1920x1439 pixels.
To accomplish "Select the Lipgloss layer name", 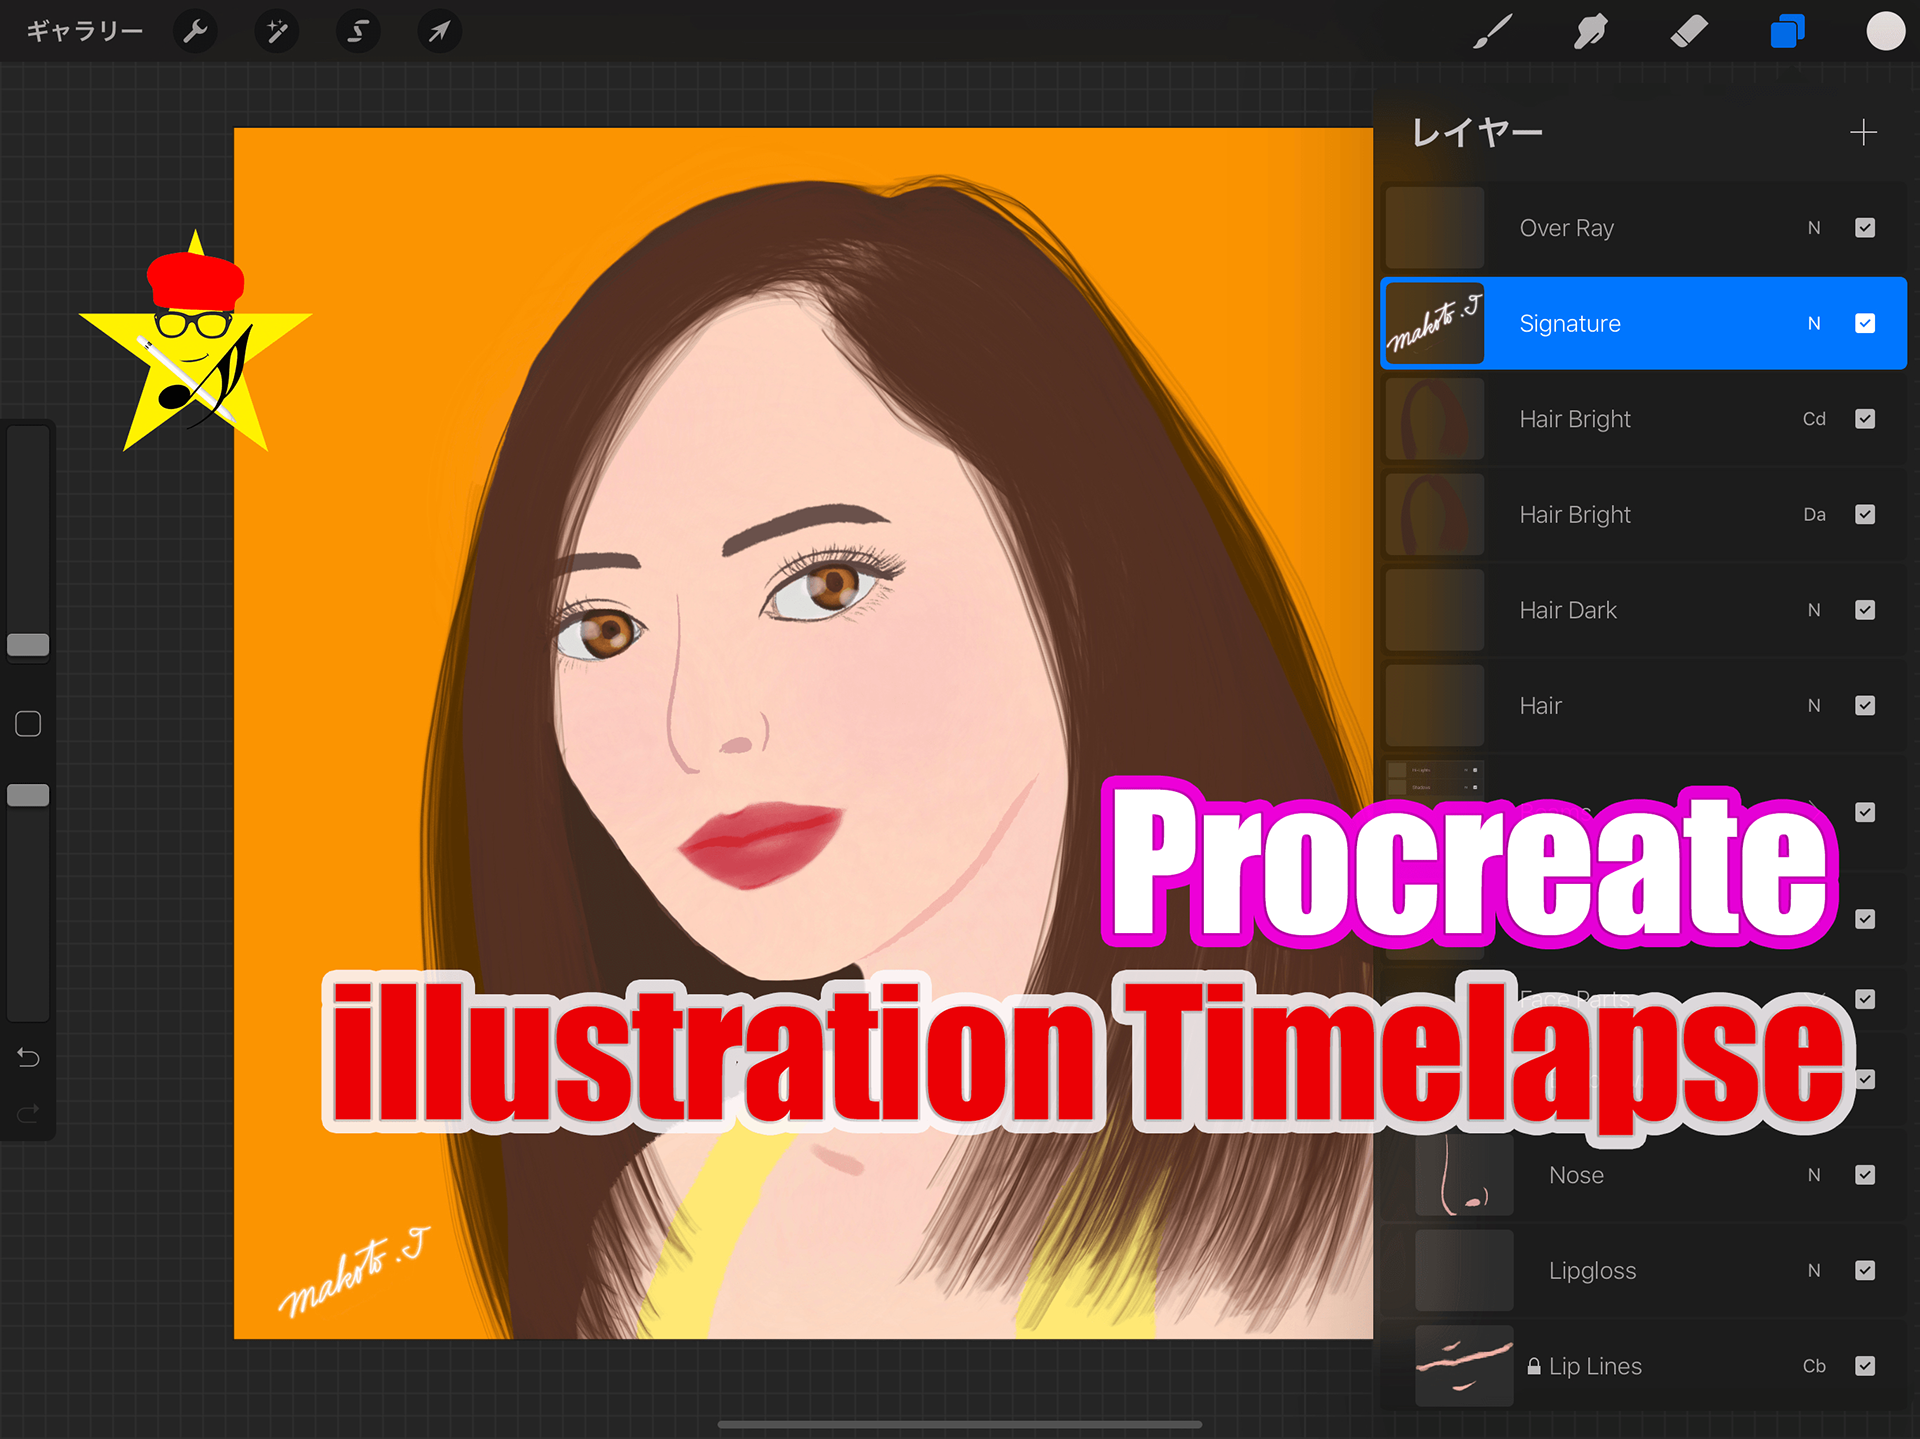I will pos(1592,1271).
